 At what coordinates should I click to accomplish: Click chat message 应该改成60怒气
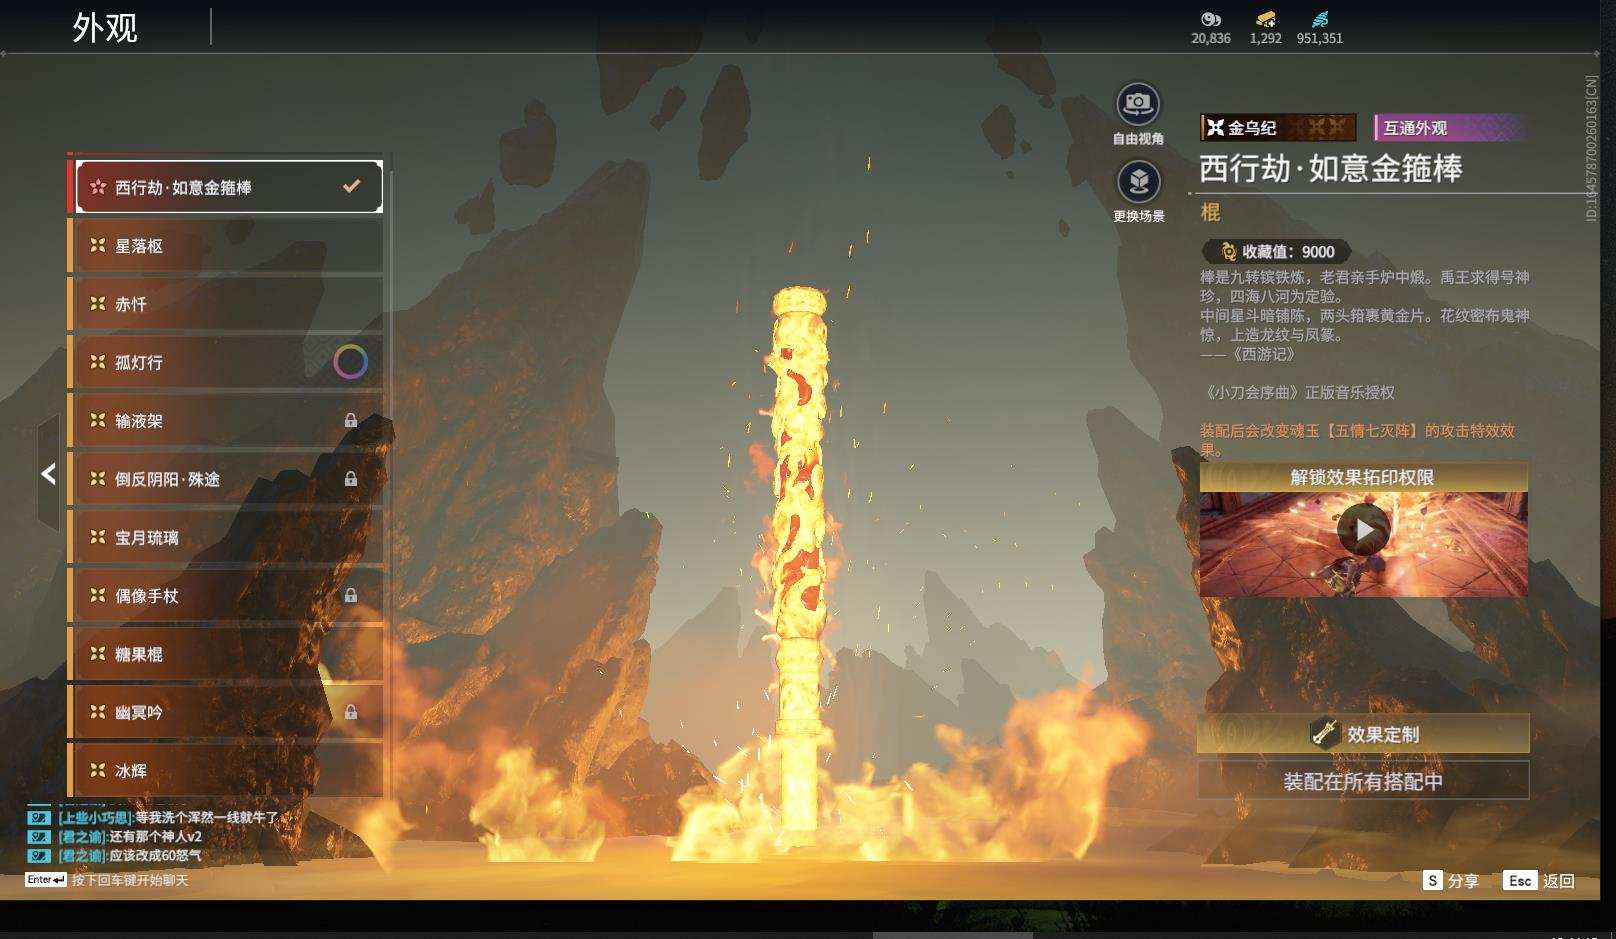pos(156,856)
